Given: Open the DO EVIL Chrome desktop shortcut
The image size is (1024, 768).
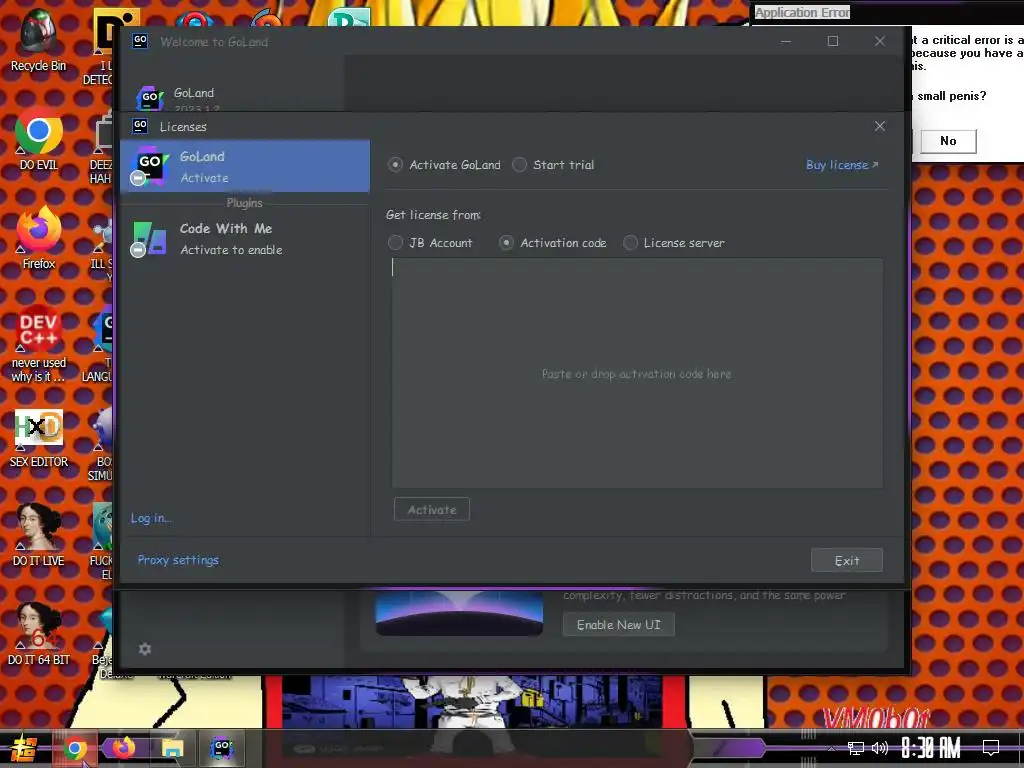Looking at the screenshot, I should pos(38,140).
